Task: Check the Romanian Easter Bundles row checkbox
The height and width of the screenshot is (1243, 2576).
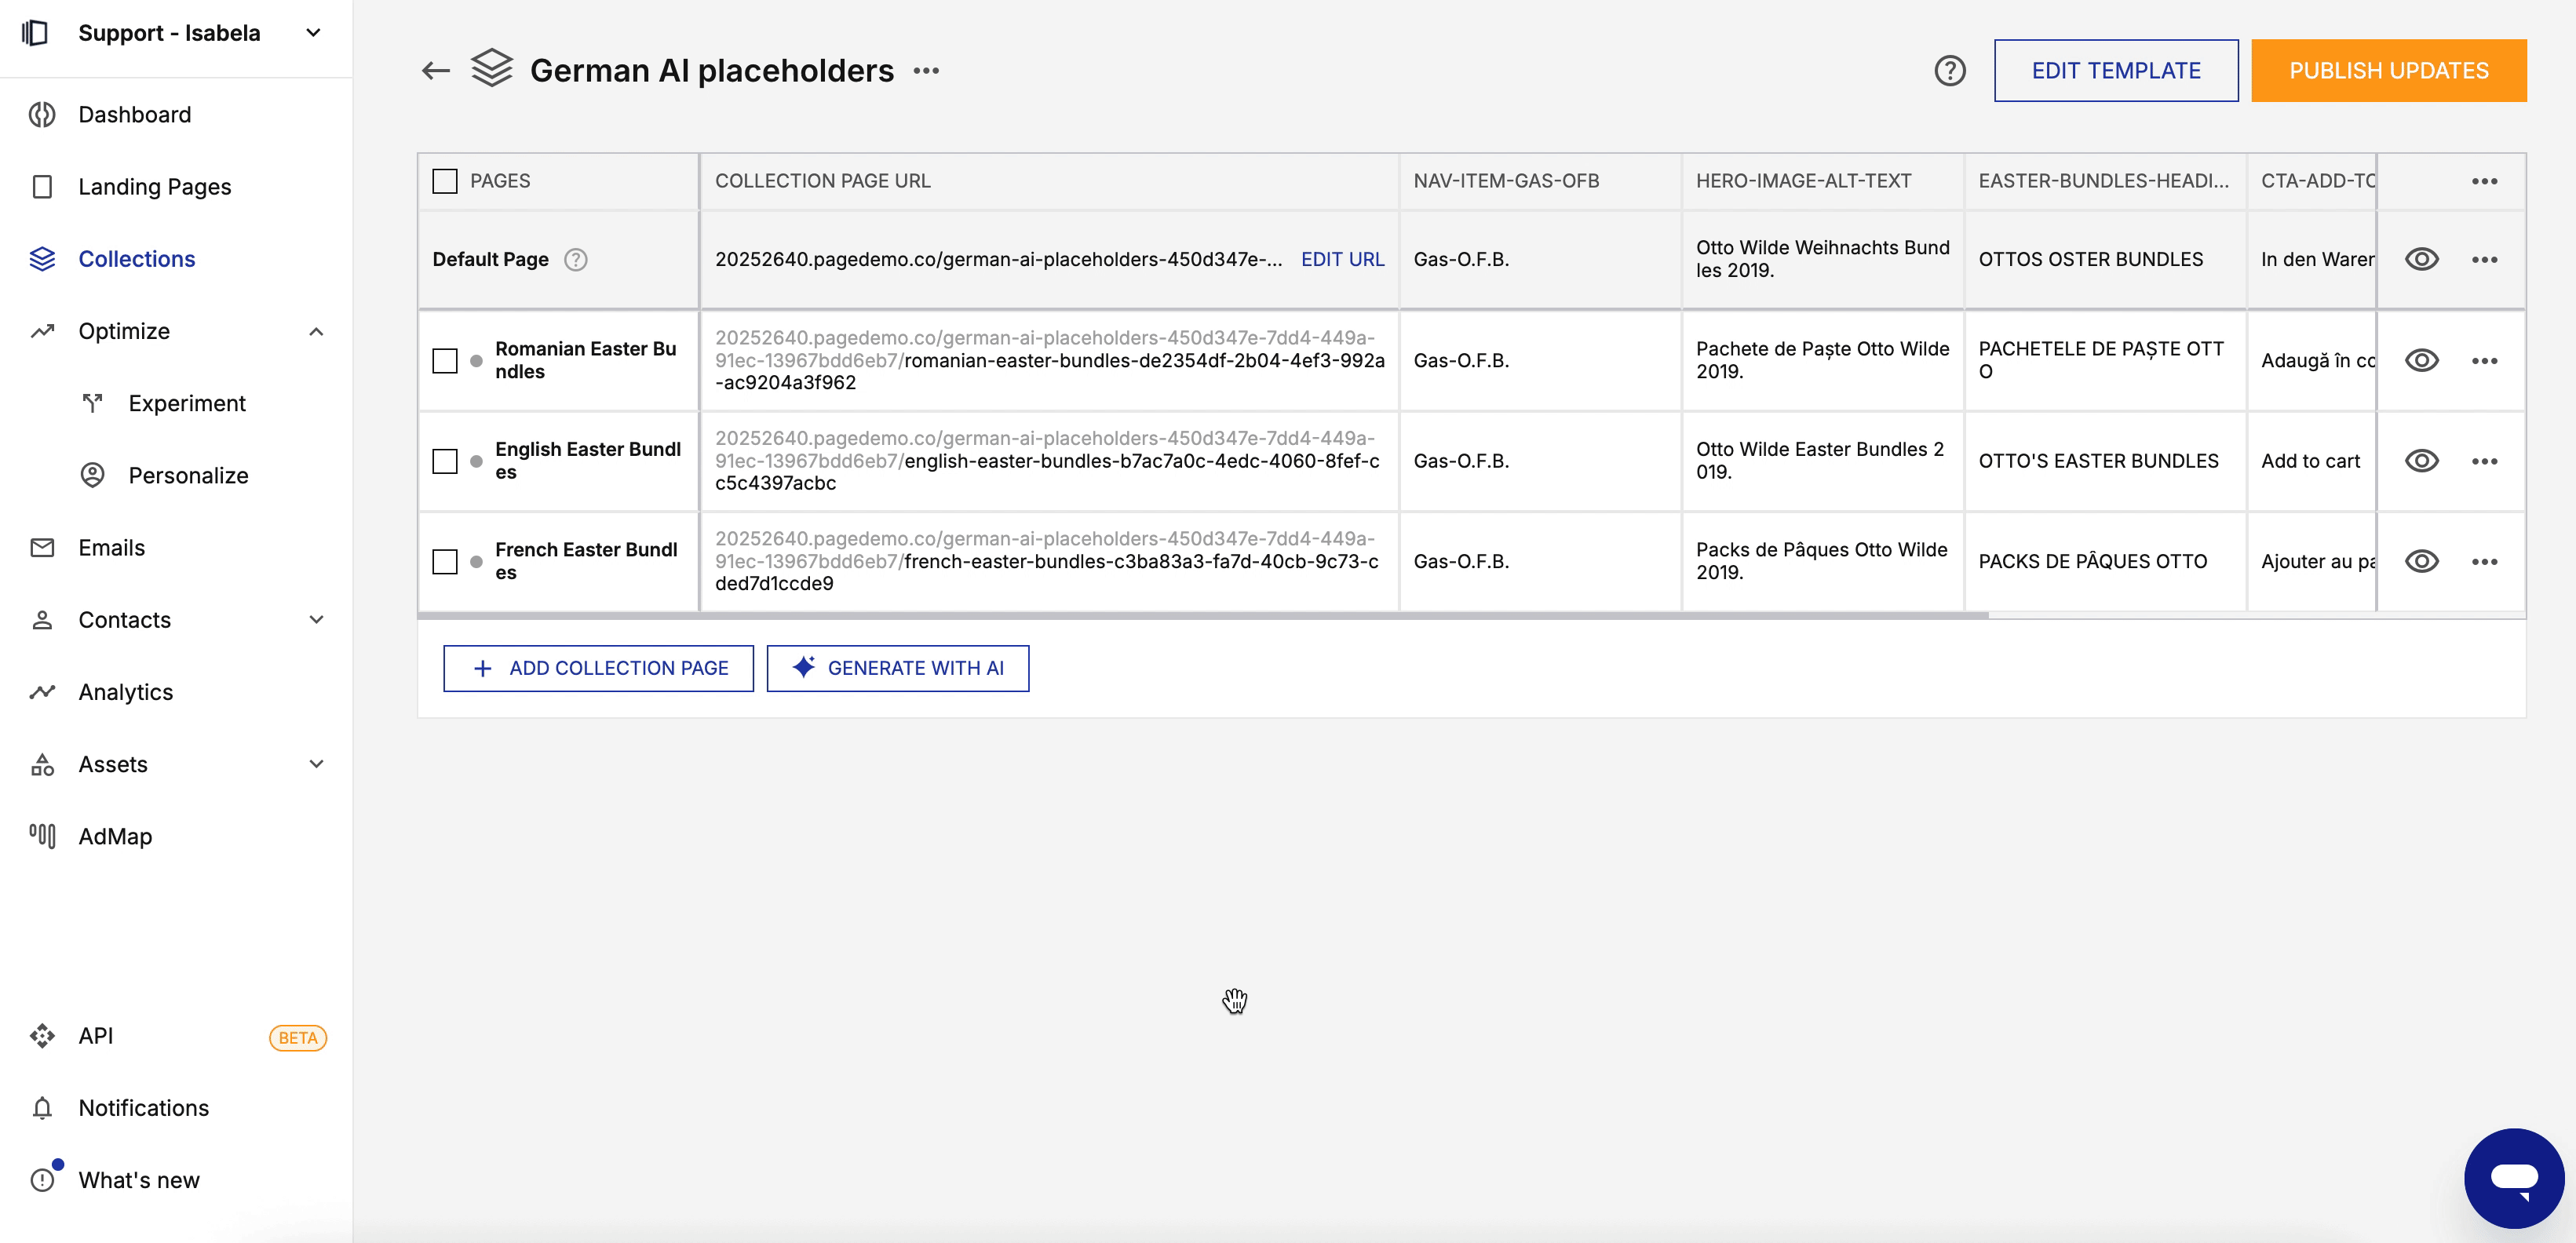Action: (x=444, y=361)
